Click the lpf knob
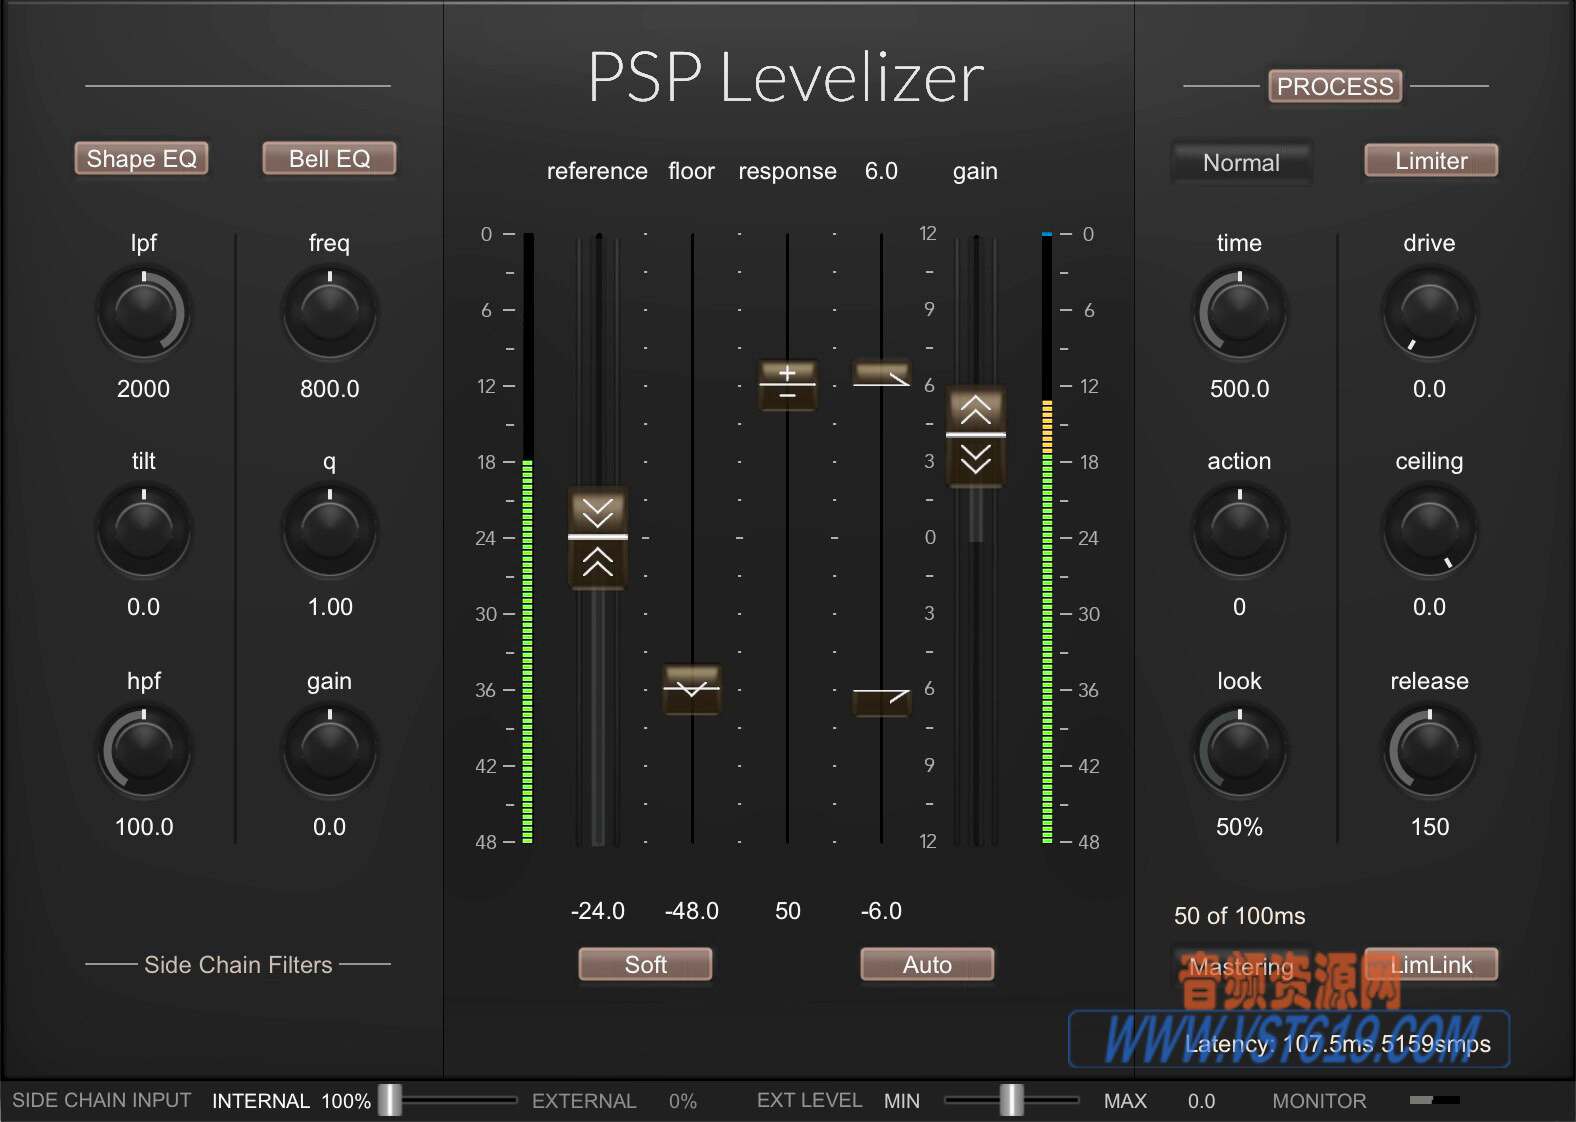The image size is (1576, 1122). pos(144,313)
